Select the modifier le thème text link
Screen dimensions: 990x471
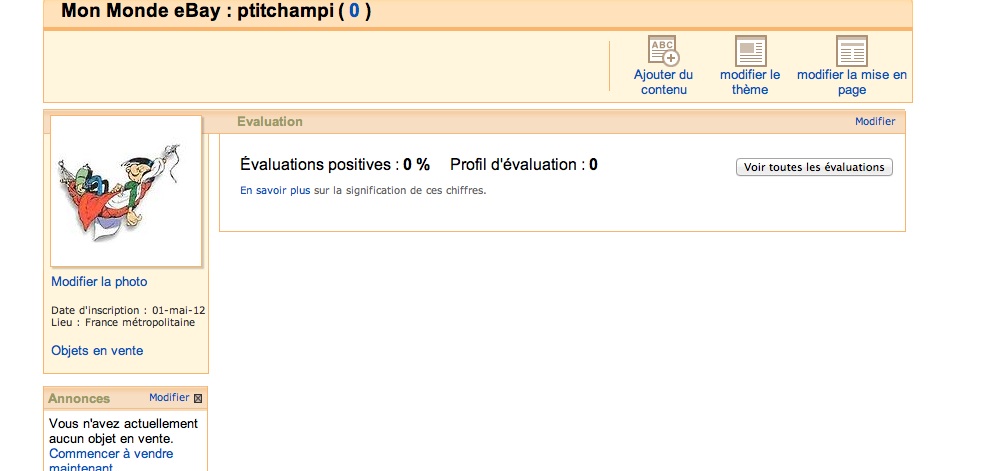pos(750,82)
